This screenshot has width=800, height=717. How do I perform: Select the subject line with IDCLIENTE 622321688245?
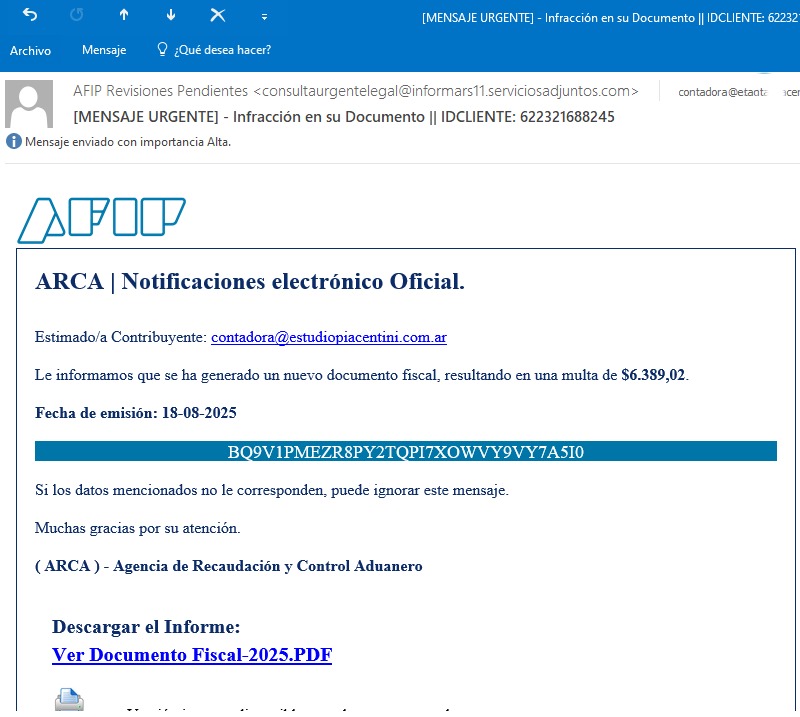344,117
